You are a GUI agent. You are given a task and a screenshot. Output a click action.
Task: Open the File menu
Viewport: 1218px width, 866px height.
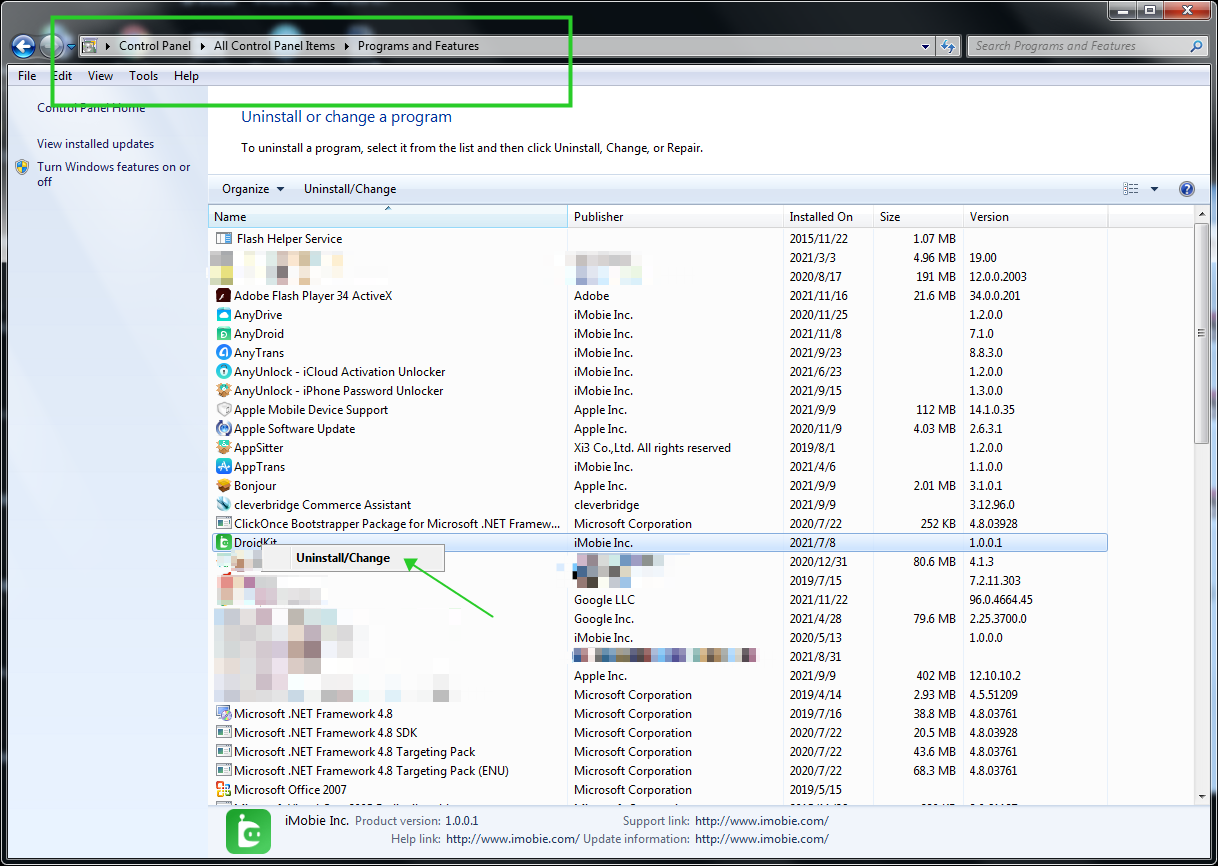coord(27,76)
